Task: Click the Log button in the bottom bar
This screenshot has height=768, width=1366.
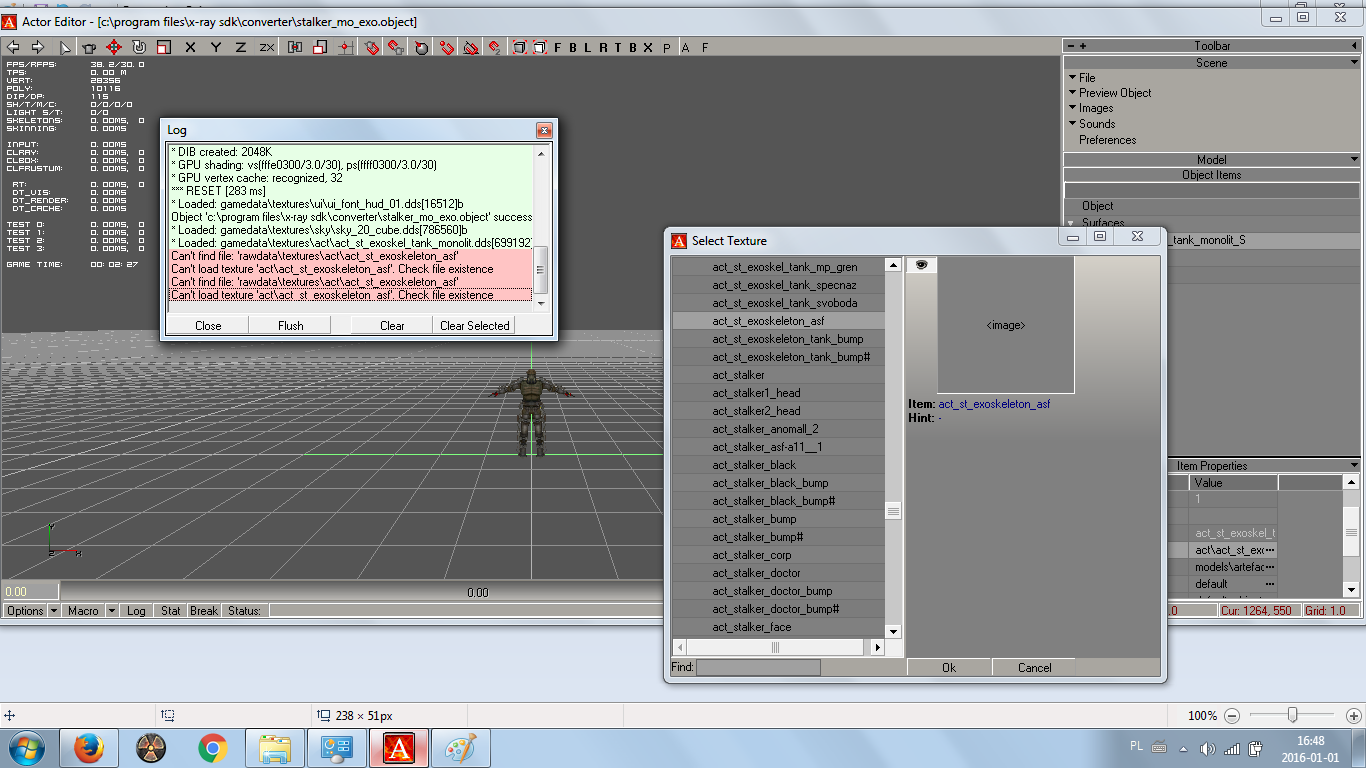Action: tap(136, 610)
